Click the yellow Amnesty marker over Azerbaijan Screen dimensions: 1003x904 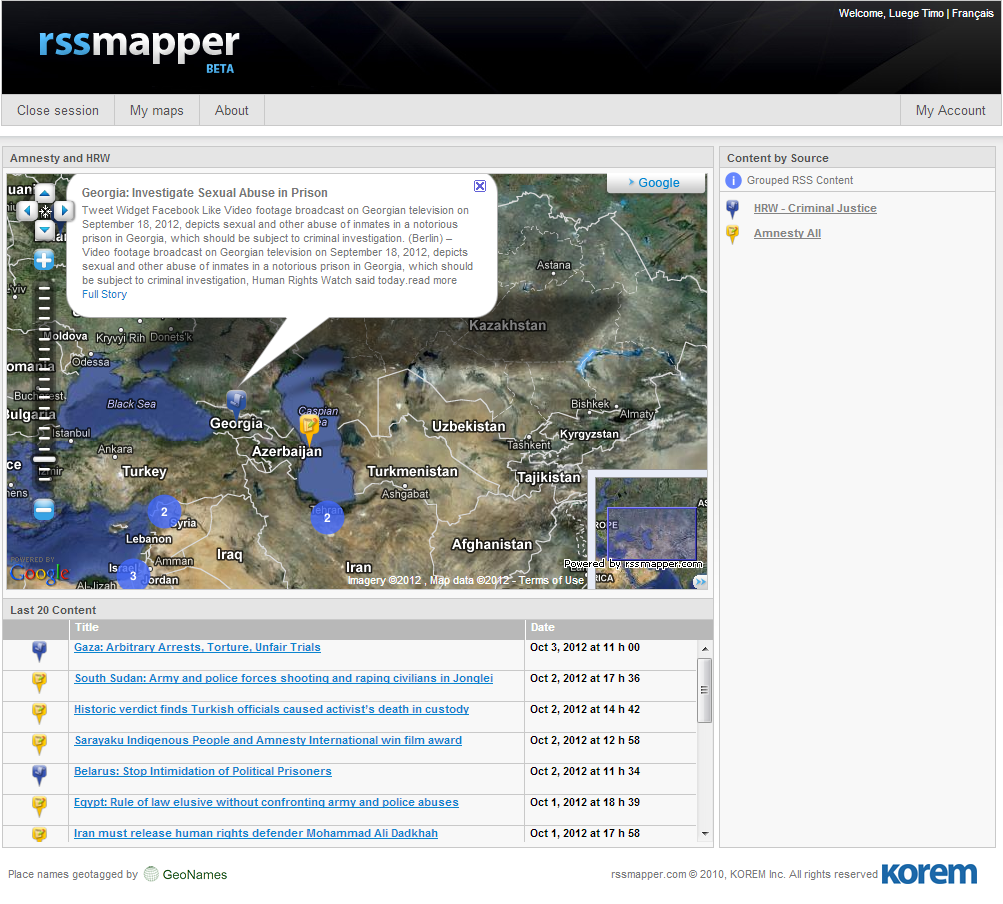tap(309, 429)
